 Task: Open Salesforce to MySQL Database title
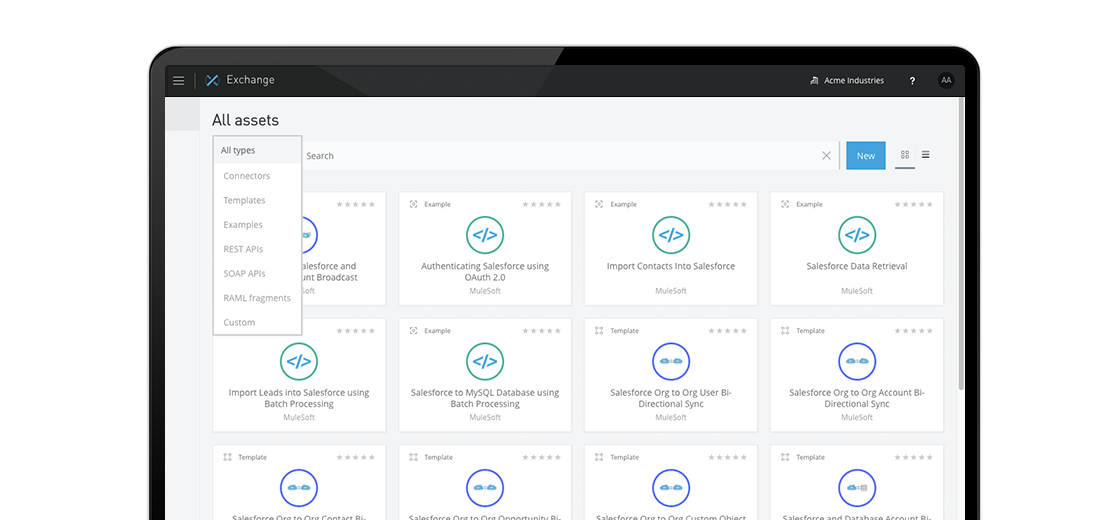click(x=485, y=399)
